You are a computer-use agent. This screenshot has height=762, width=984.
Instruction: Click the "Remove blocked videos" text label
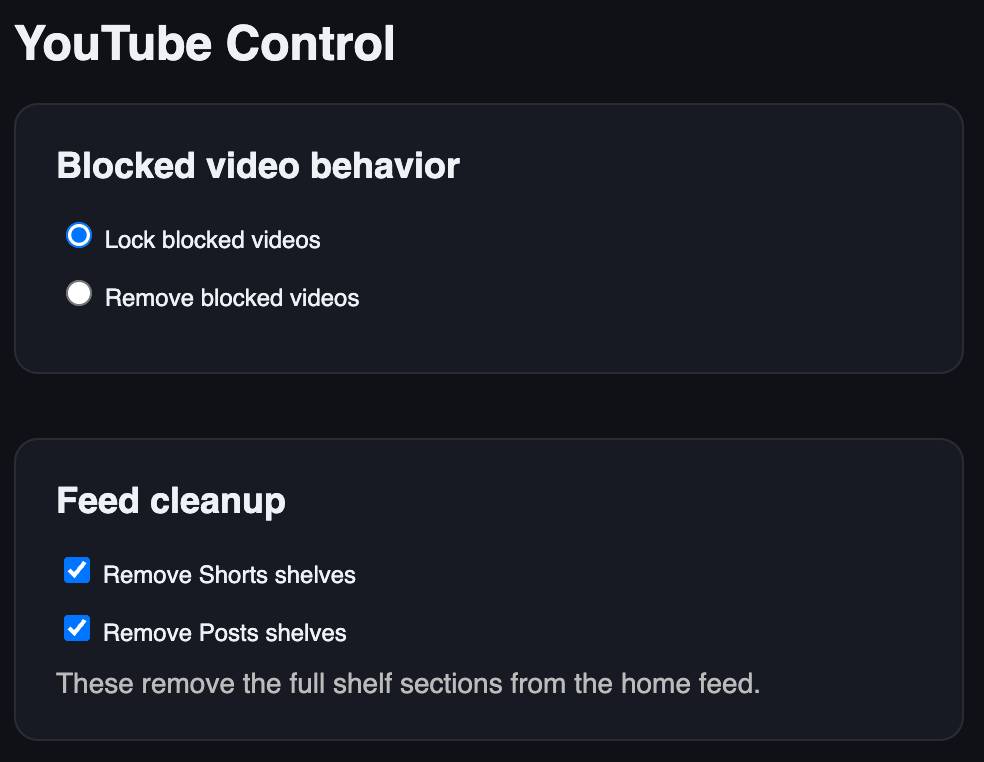pyautogui.click(x=231, y=297)
